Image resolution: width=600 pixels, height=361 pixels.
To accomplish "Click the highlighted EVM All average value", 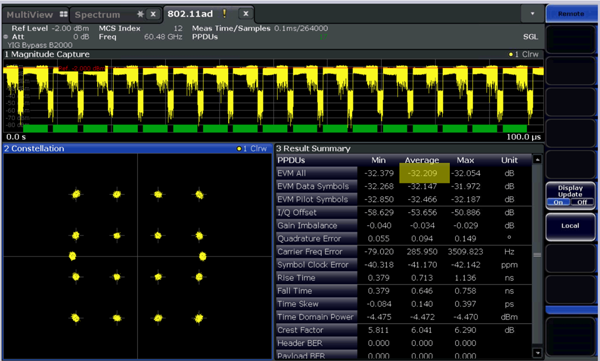I will 424,173.
